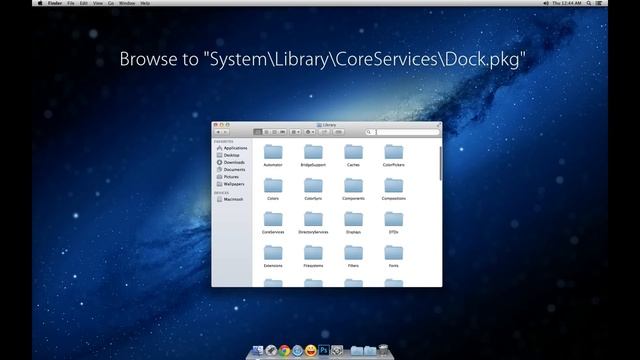Open the Extensions folder
The width and height of the screenshot is (640, 360).
pos(273,253)
